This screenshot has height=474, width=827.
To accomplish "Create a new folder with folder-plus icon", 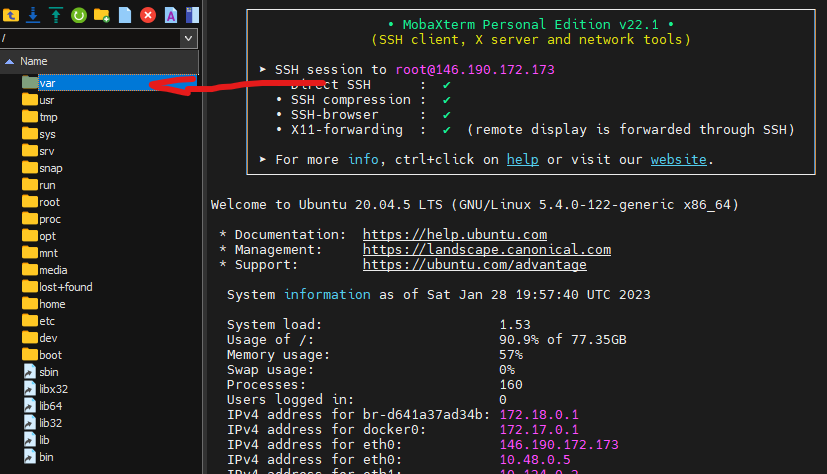I will [101, 14].
